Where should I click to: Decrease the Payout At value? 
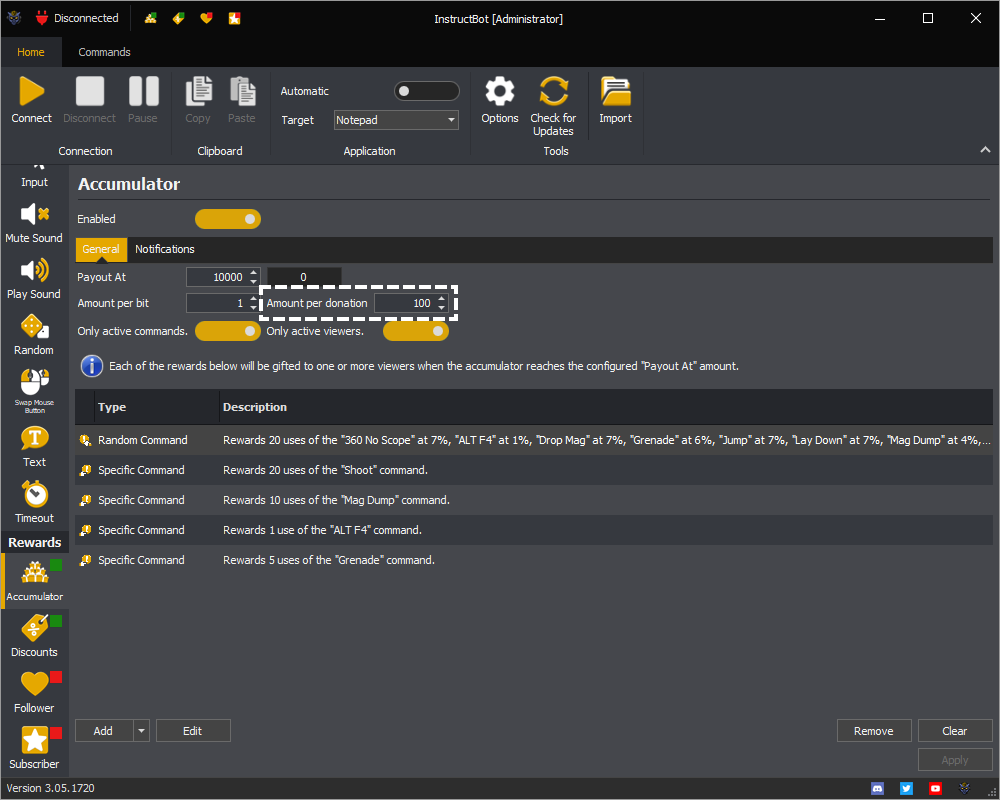click(253, 281)
